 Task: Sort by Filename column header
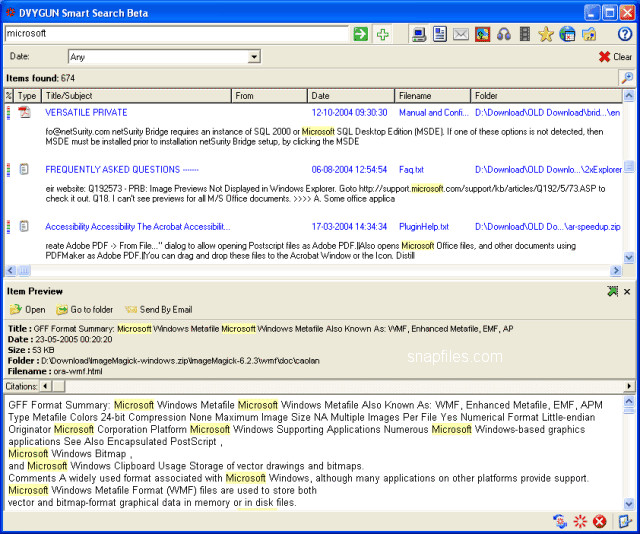pos(433,96)
